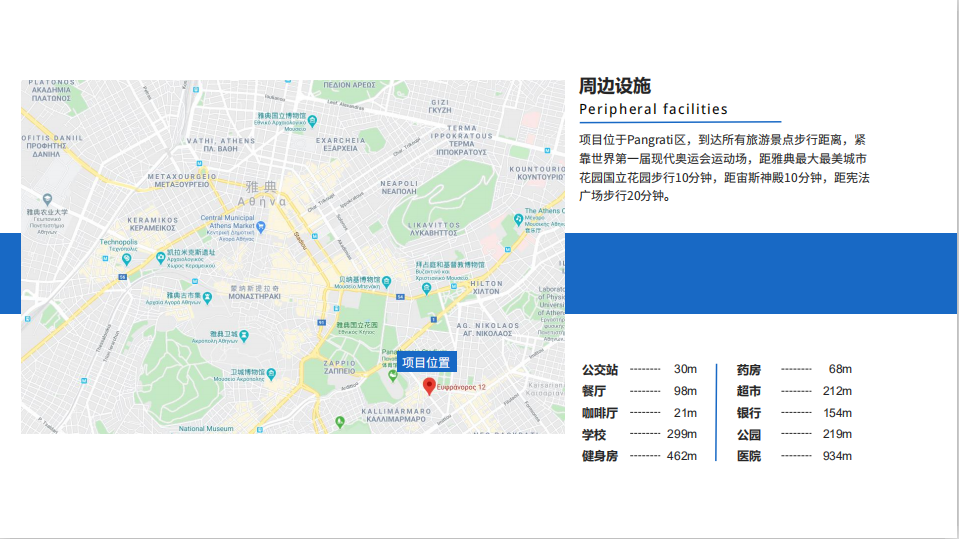Click the 雅典农业大学 university marker

click(x=47, y=200)
